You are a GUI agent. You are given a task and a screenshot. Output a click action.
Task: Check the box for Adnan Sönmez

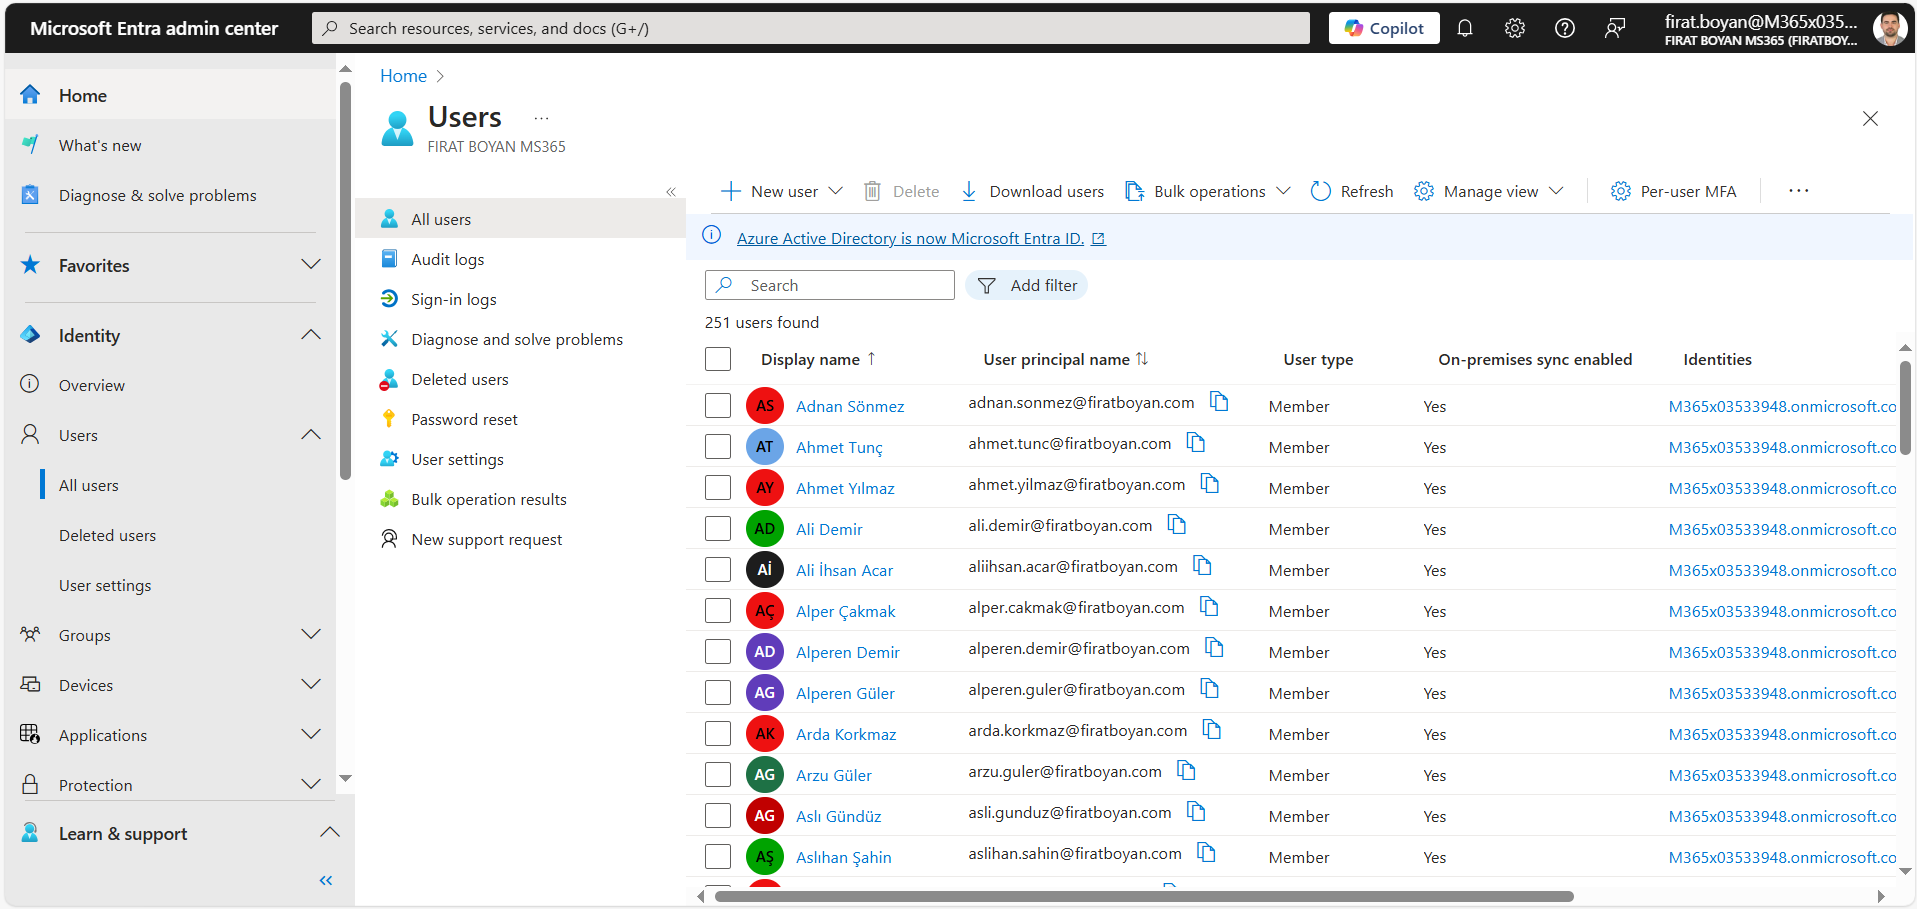tap(718, 406)
